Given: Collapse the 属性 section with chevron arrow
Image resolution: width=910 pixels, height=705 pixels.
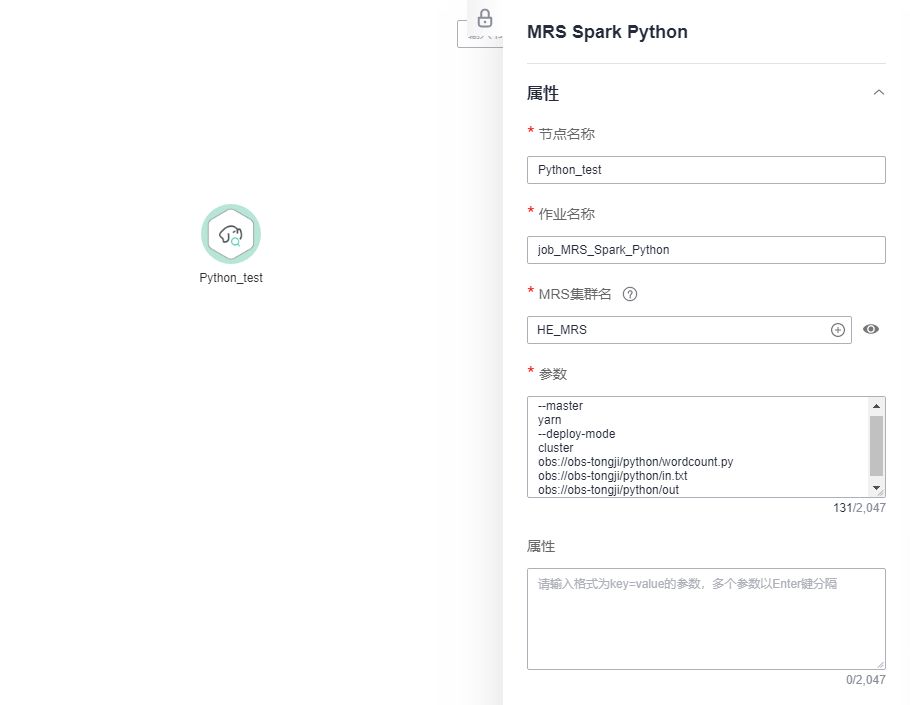Looking at the screenshot, I should coord(879,93).
